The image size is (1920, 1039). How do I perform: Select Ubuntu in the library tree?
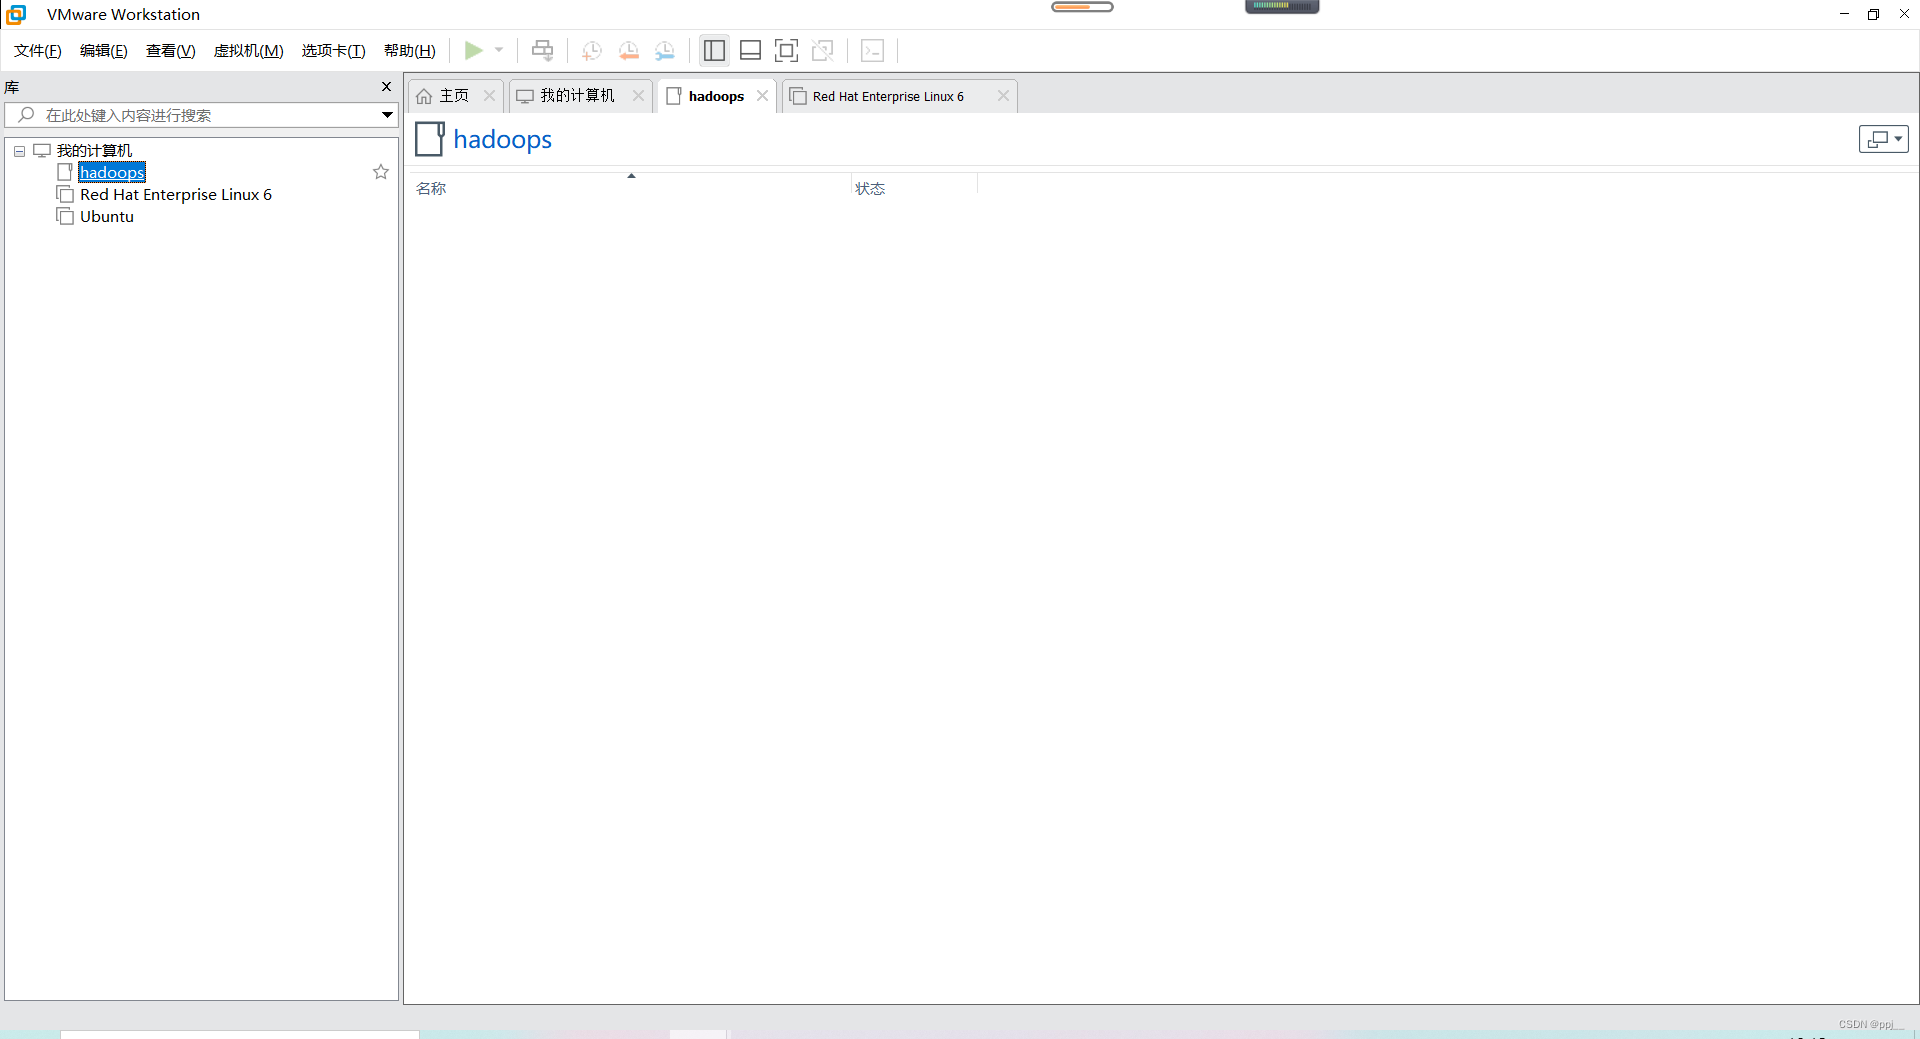[x=107, y=217]
